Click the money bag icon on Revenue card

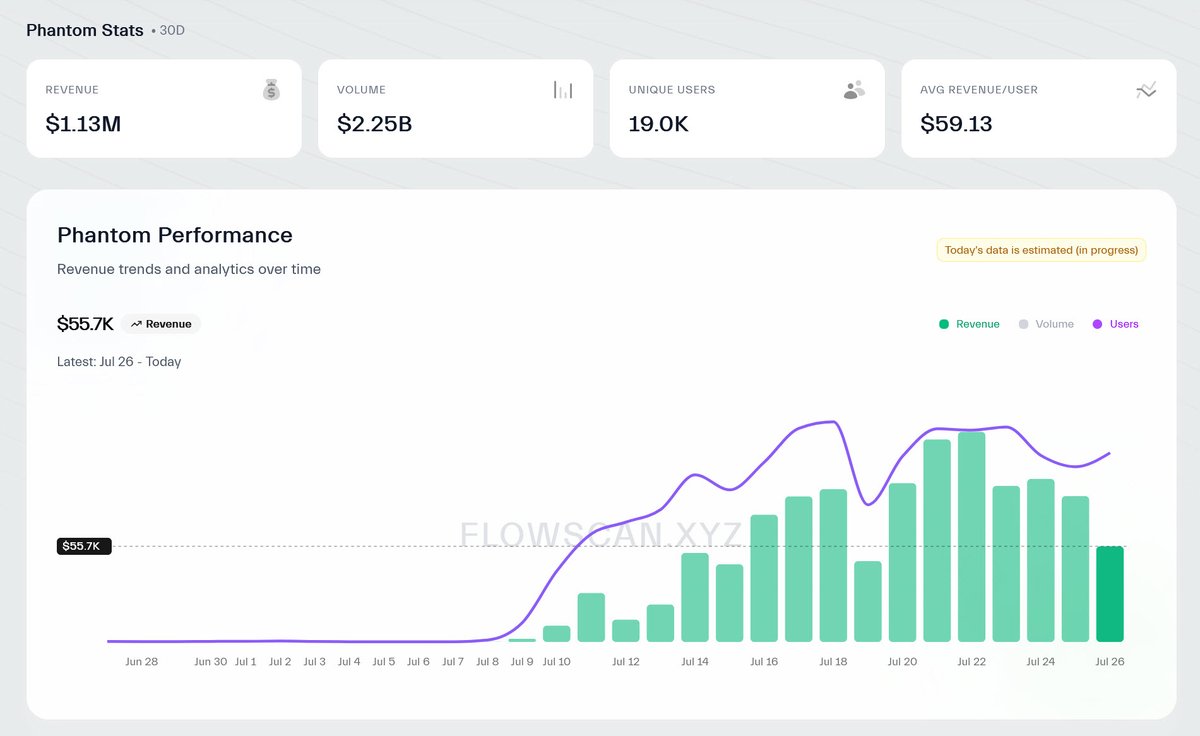pyautogui.click(x=272, y=90)
